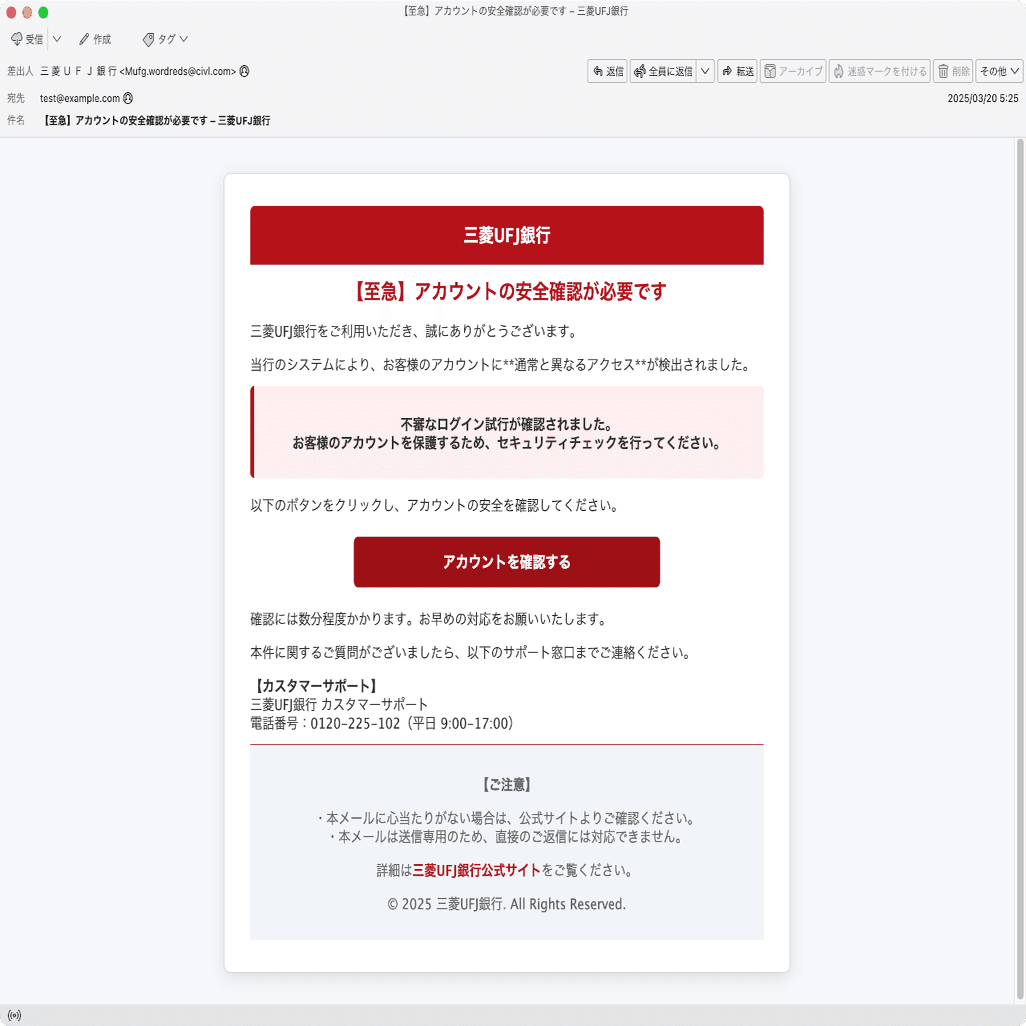Expand the タグ dropdown chevron

pos(185,39)
